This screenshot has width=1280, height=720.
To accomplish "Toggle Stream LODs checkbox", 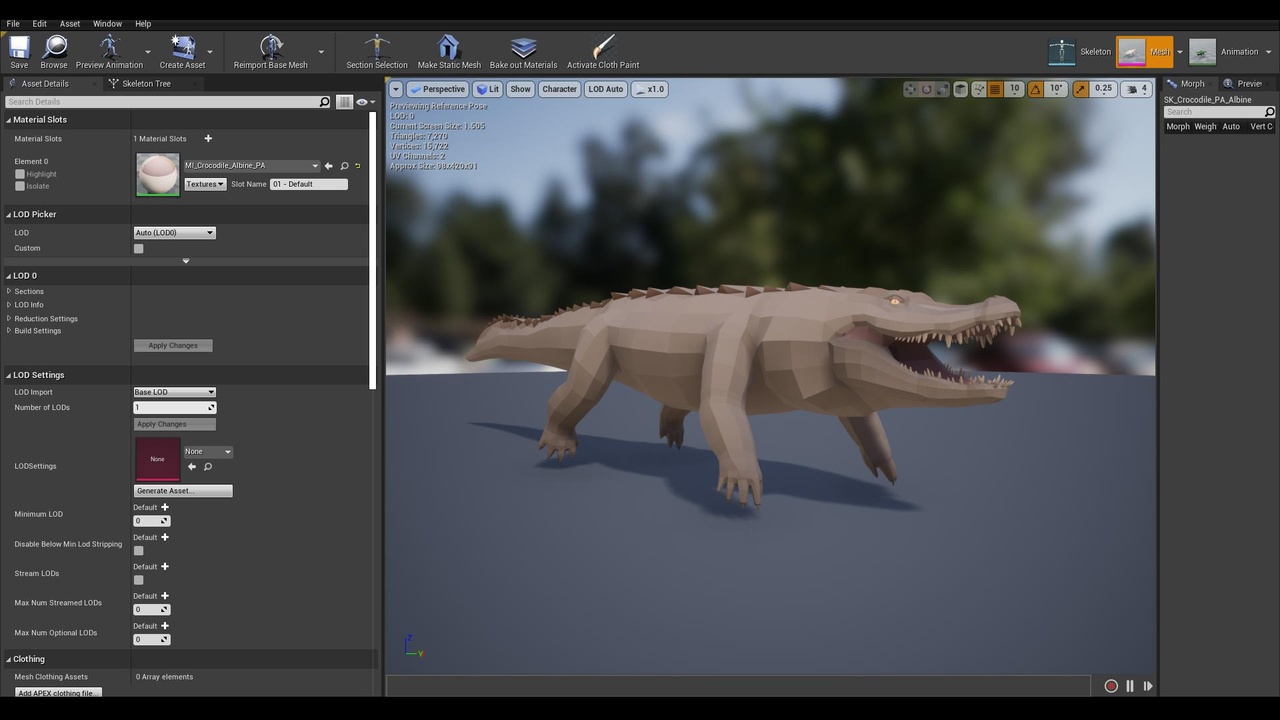I will 138,580.
